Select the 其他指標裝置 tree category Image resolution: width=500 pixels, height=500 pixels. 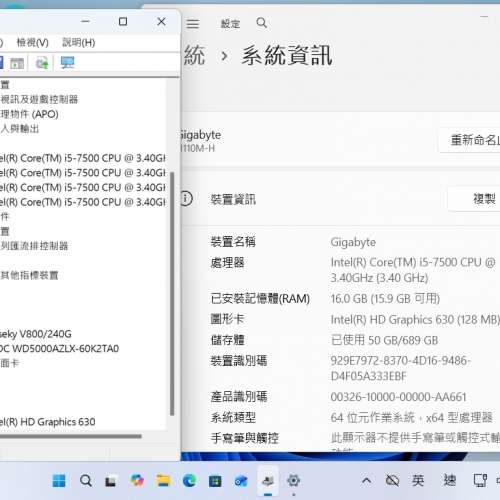29,275
